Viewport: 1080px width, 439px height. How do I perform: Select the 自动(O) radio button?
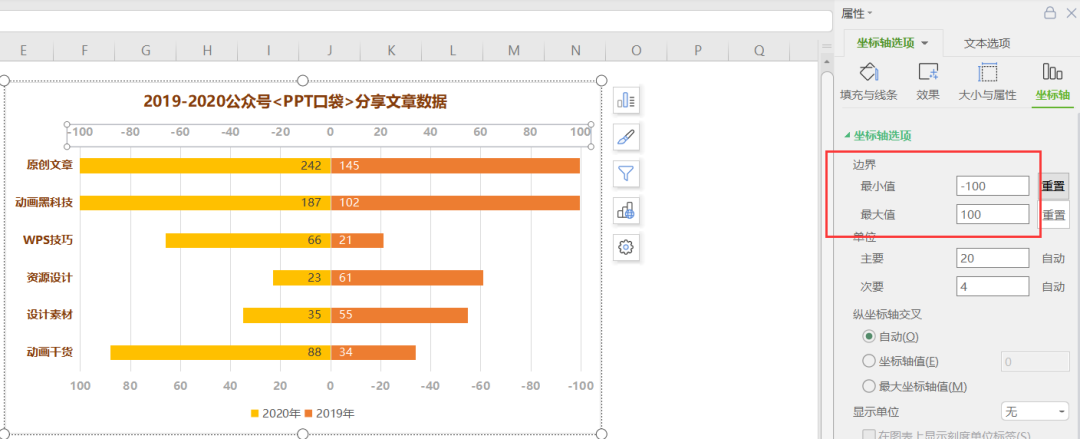[x=869, y=336]
